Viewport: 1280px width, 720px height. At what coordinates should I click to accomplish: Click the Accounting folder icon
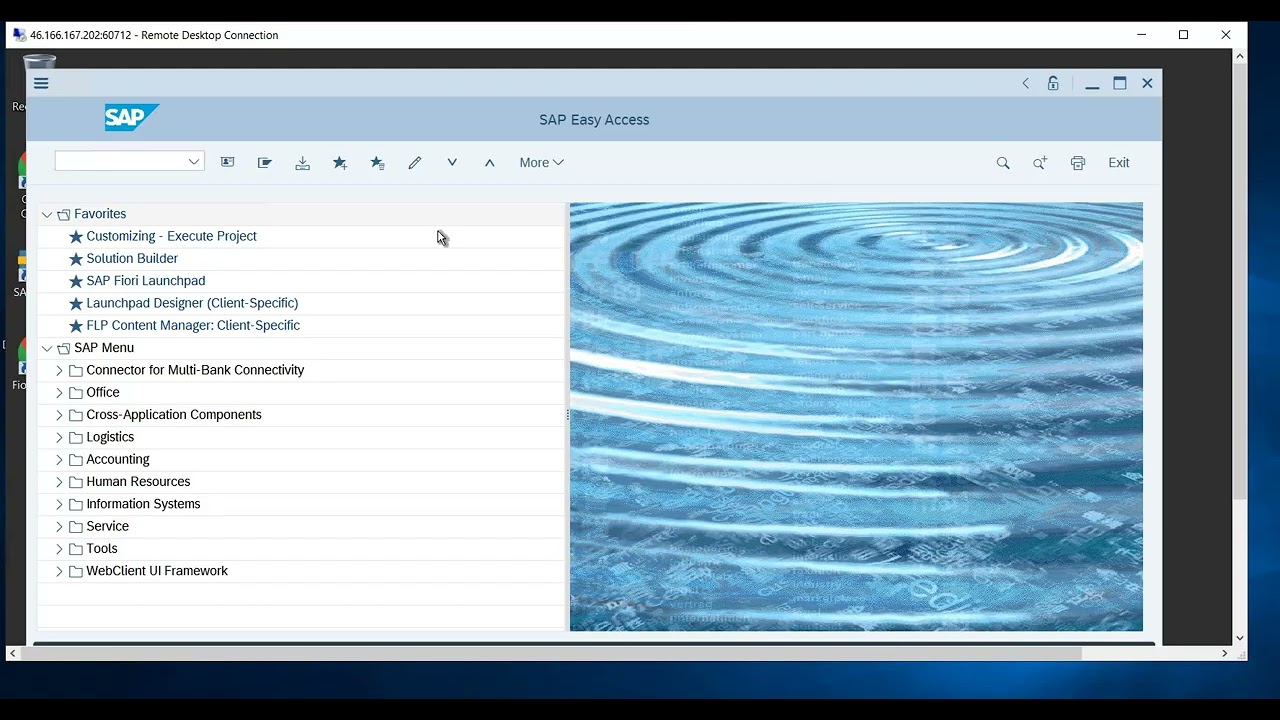pos(76,460)
